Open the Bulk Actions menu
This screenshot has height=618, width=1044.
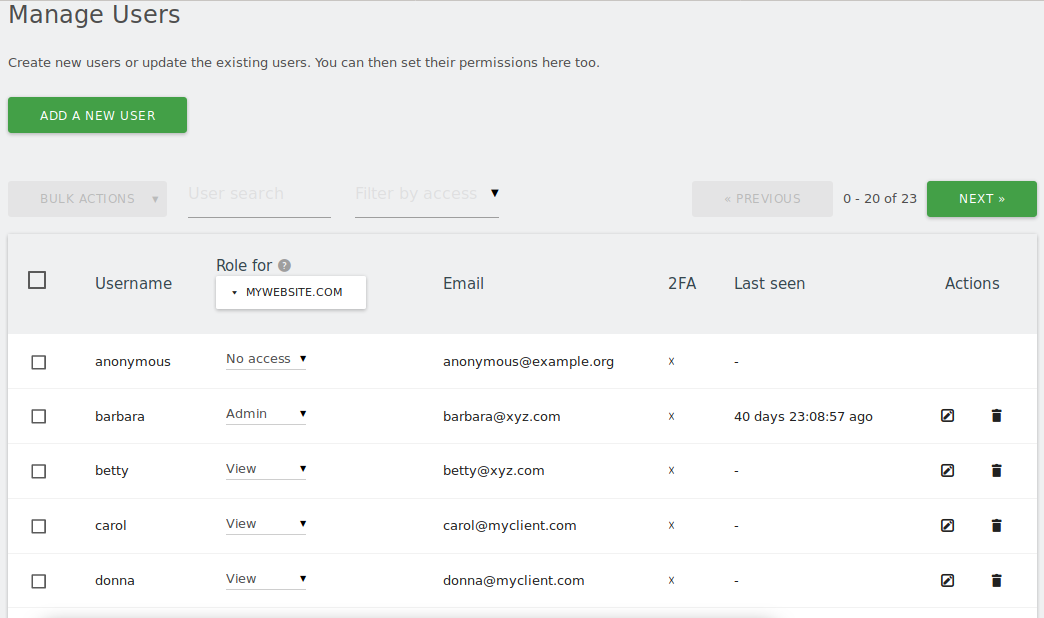87,198
